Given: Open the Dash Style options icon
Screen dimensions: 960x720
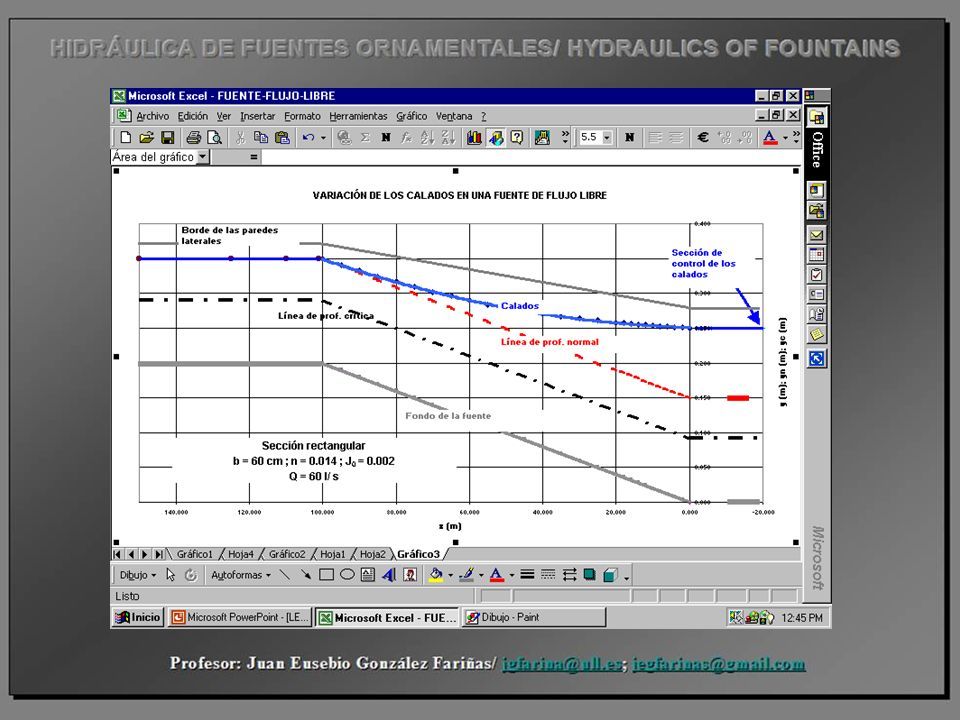Looking at the screenshot, I should [548, 575].
